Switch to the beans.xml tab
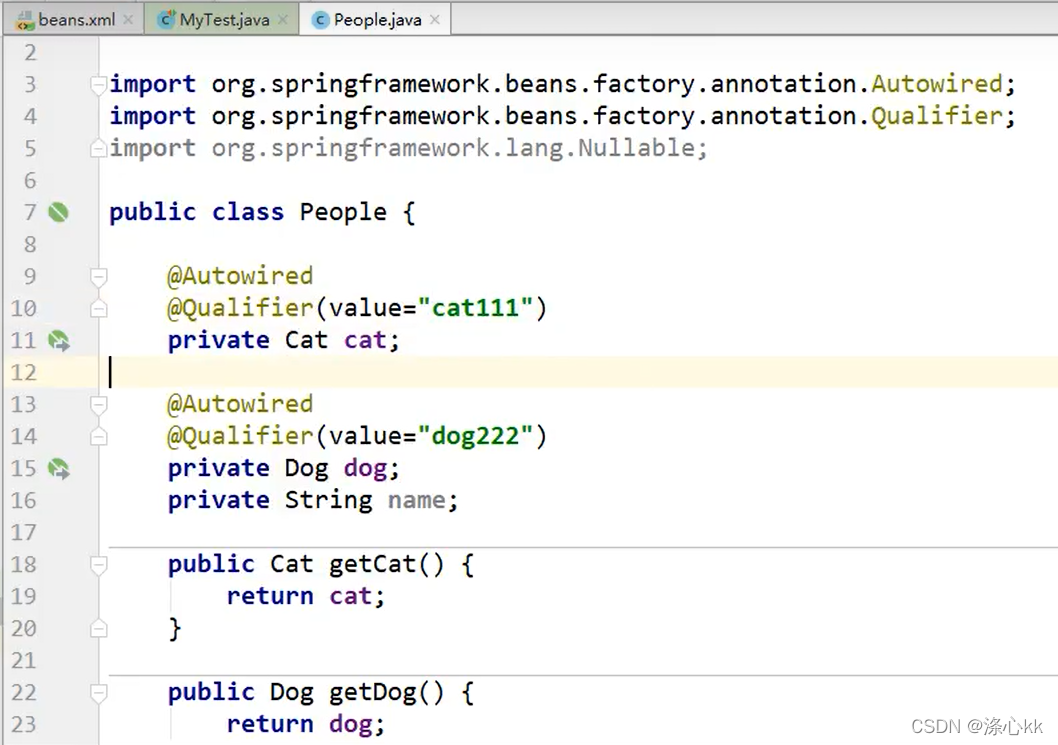 pyautogui.click(x=72, y=20)
